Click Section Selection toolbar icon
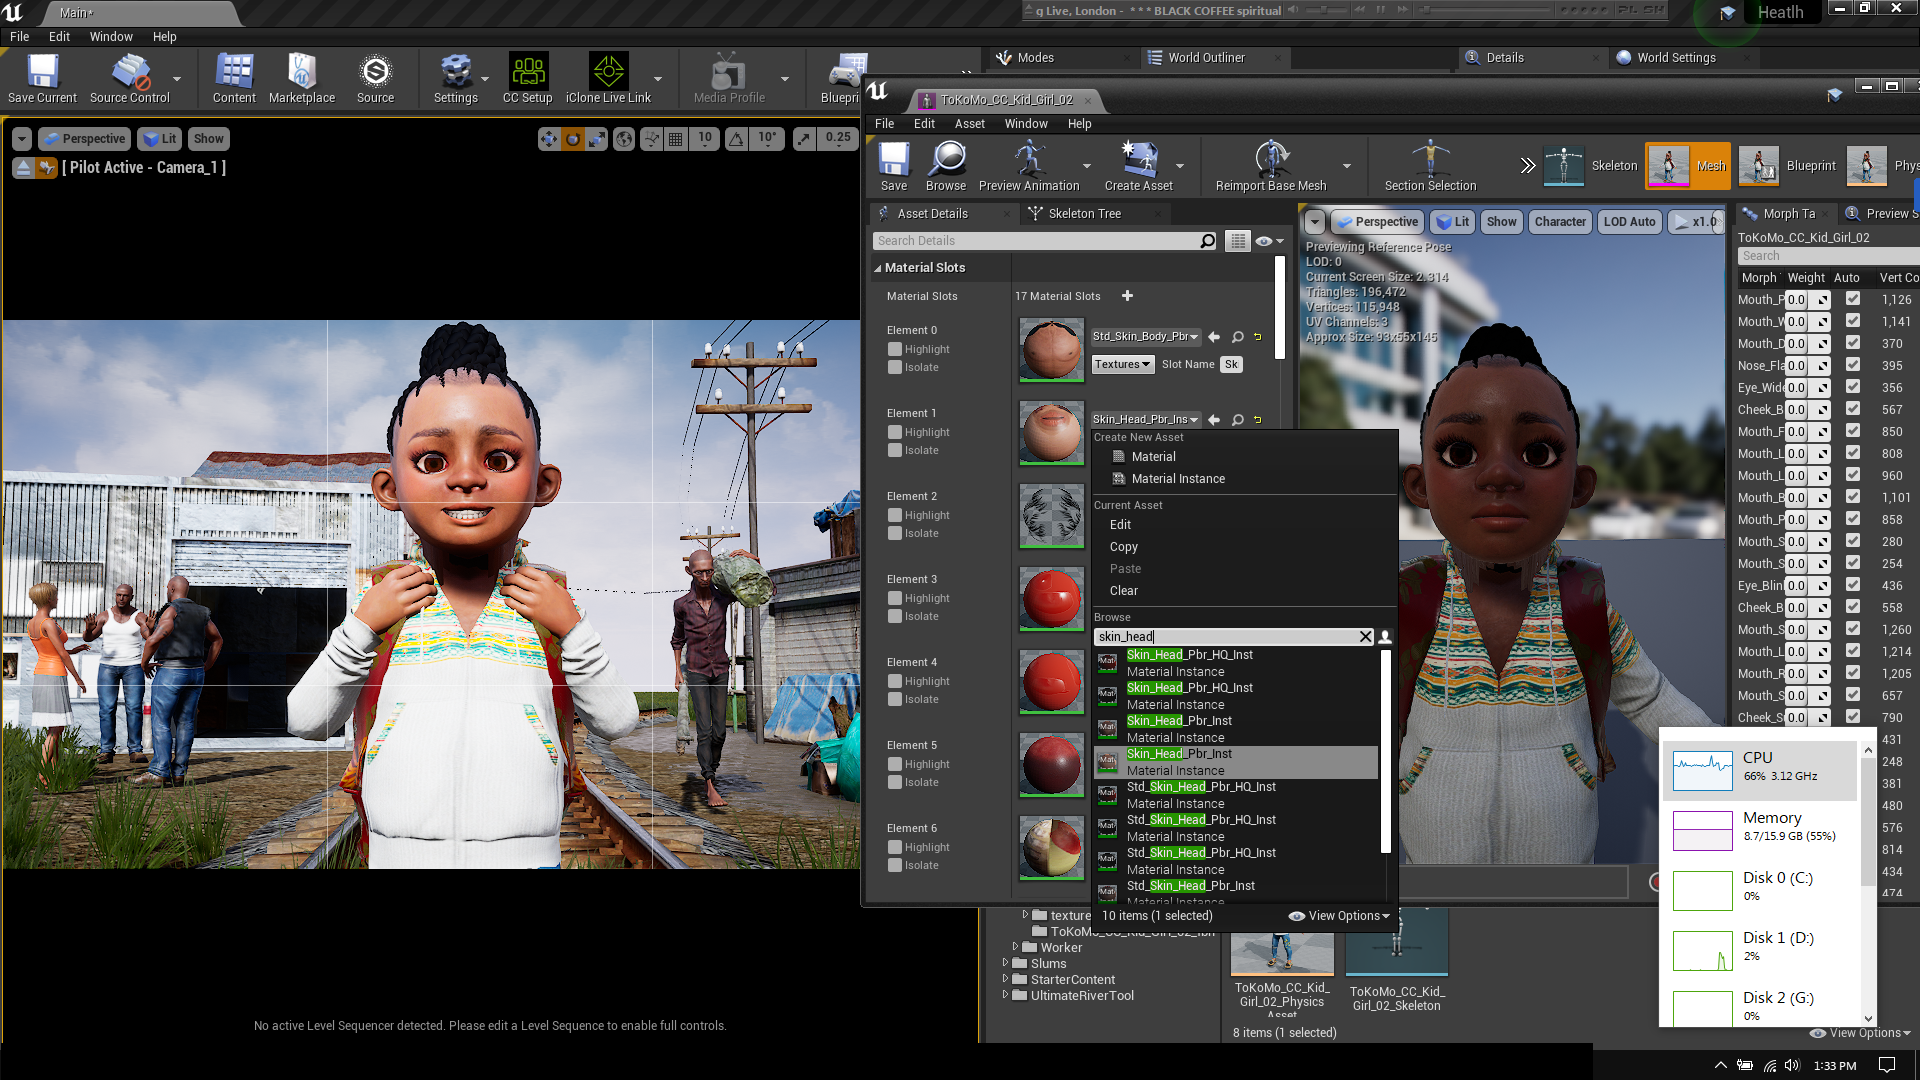The height and width of the screenshot is (1080, 1920). (x=1430, y=166)
